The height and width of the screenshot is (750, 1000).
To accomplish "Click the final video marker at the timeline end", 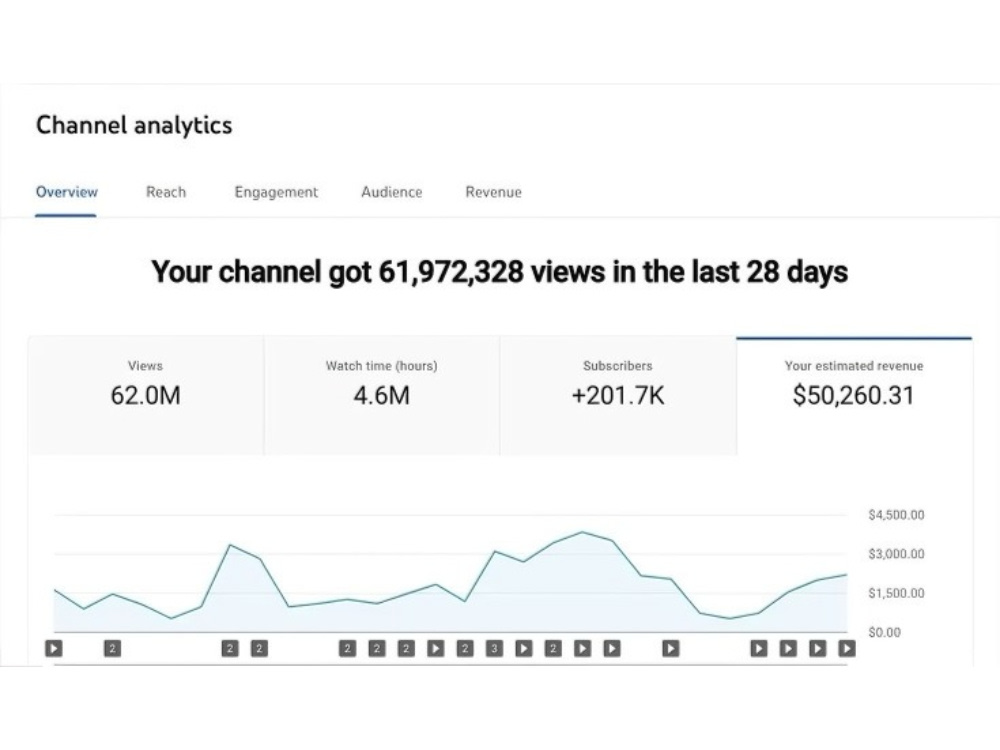I will pos(847,649).
